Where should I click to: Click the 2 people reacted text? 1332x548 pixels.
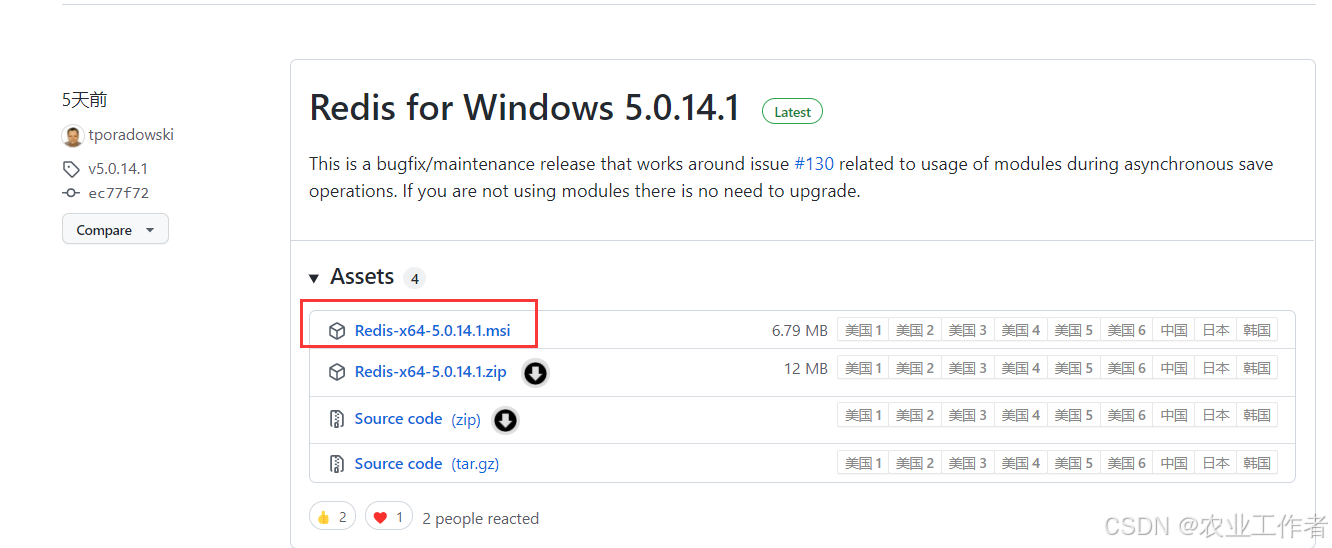480,518
